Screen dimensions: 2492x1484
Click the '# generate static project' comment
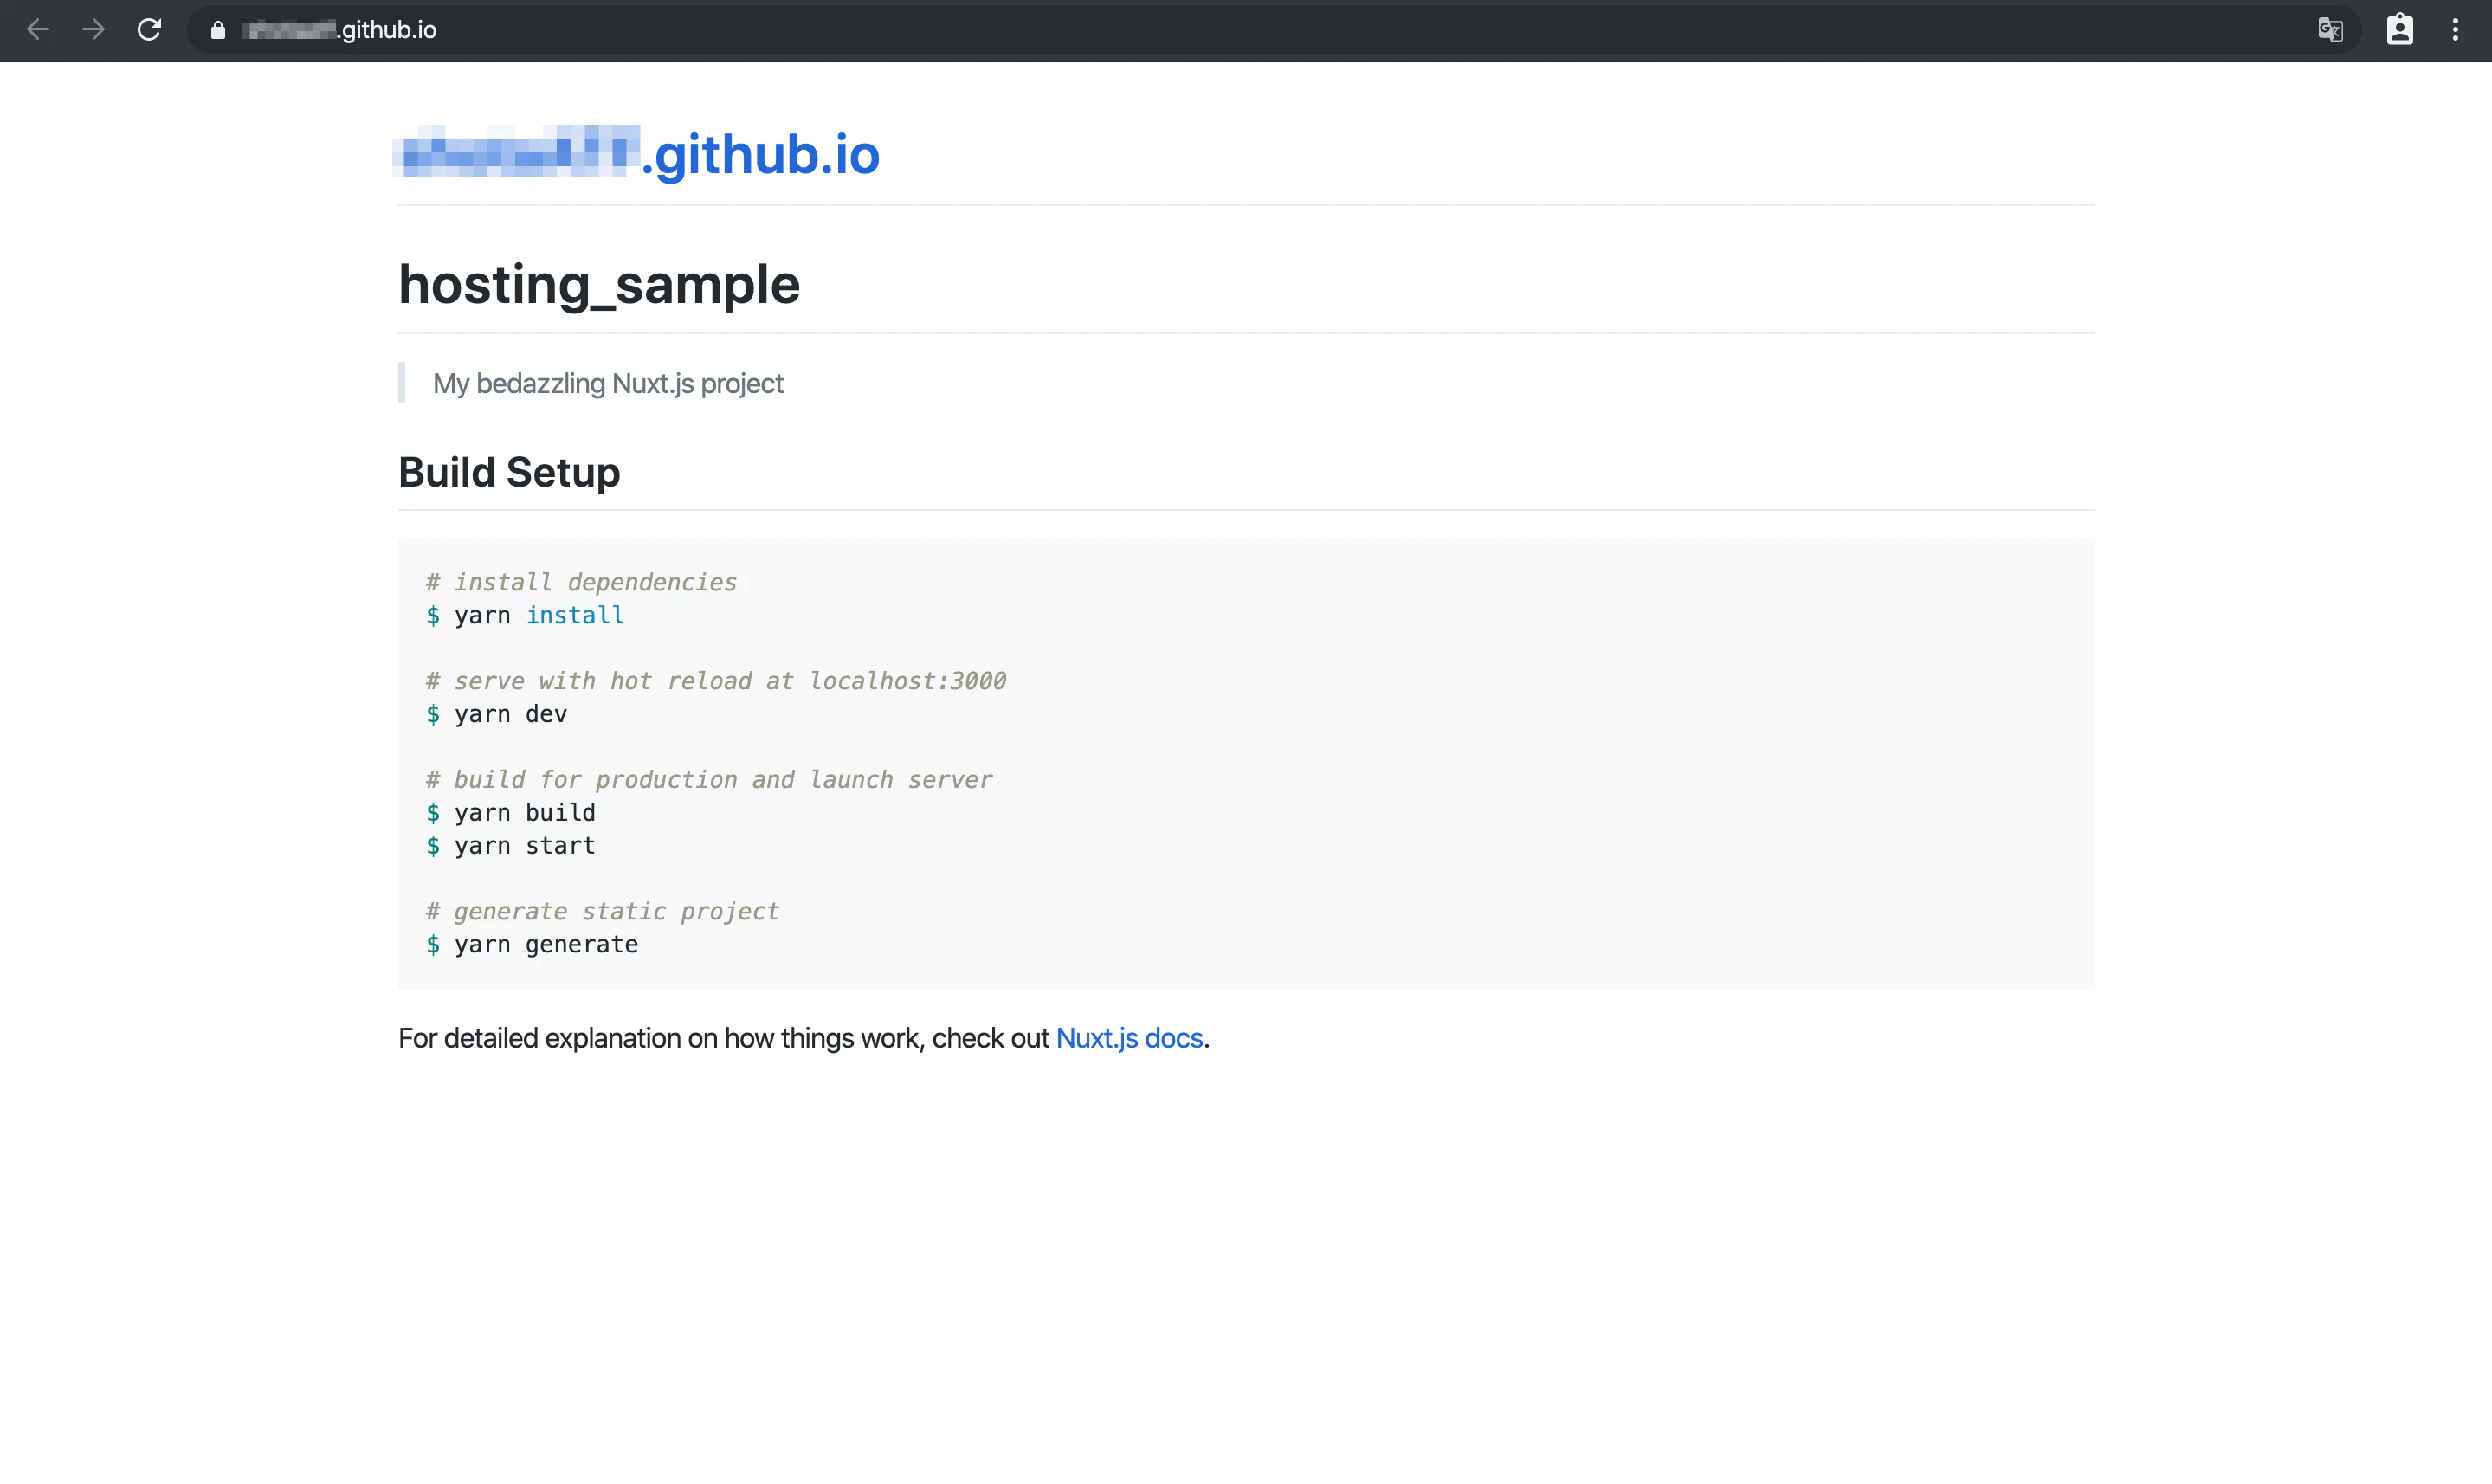click(x=602, y=911)
